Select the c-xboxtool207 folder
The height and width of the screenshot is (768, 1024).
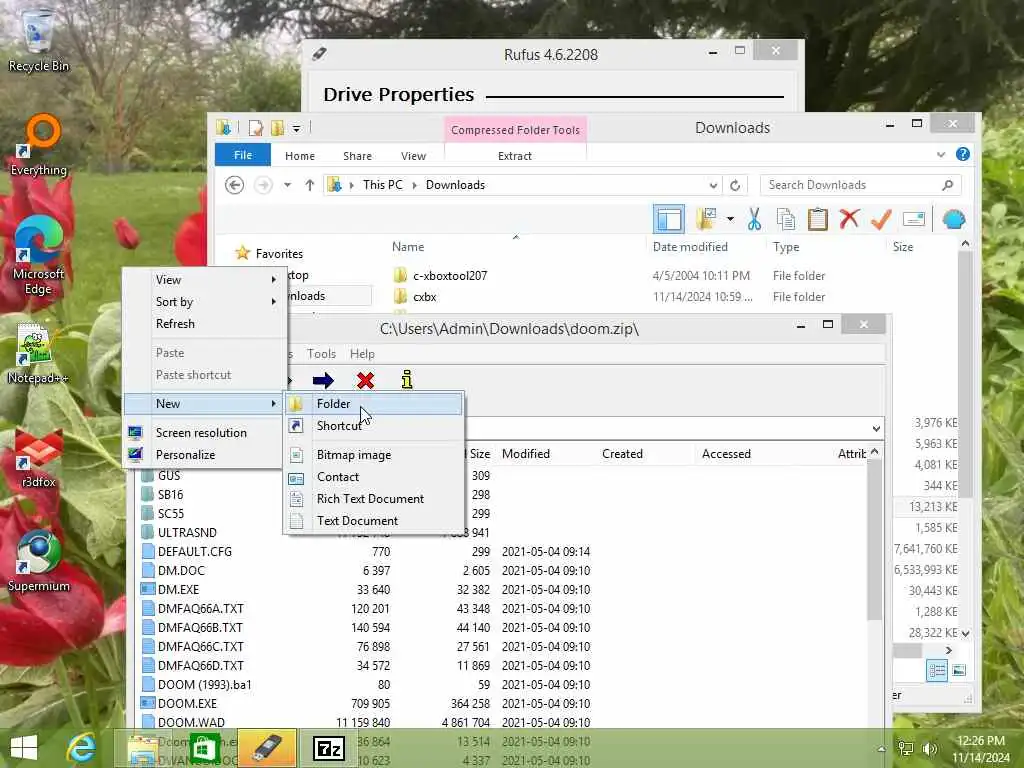(x=450, y=276)
